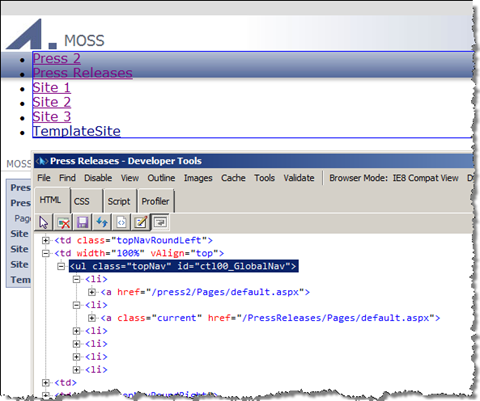Expand the td class="topNavRoundLeft" node
This screenshot has height=401, width=480.
[x=46, y=240]
